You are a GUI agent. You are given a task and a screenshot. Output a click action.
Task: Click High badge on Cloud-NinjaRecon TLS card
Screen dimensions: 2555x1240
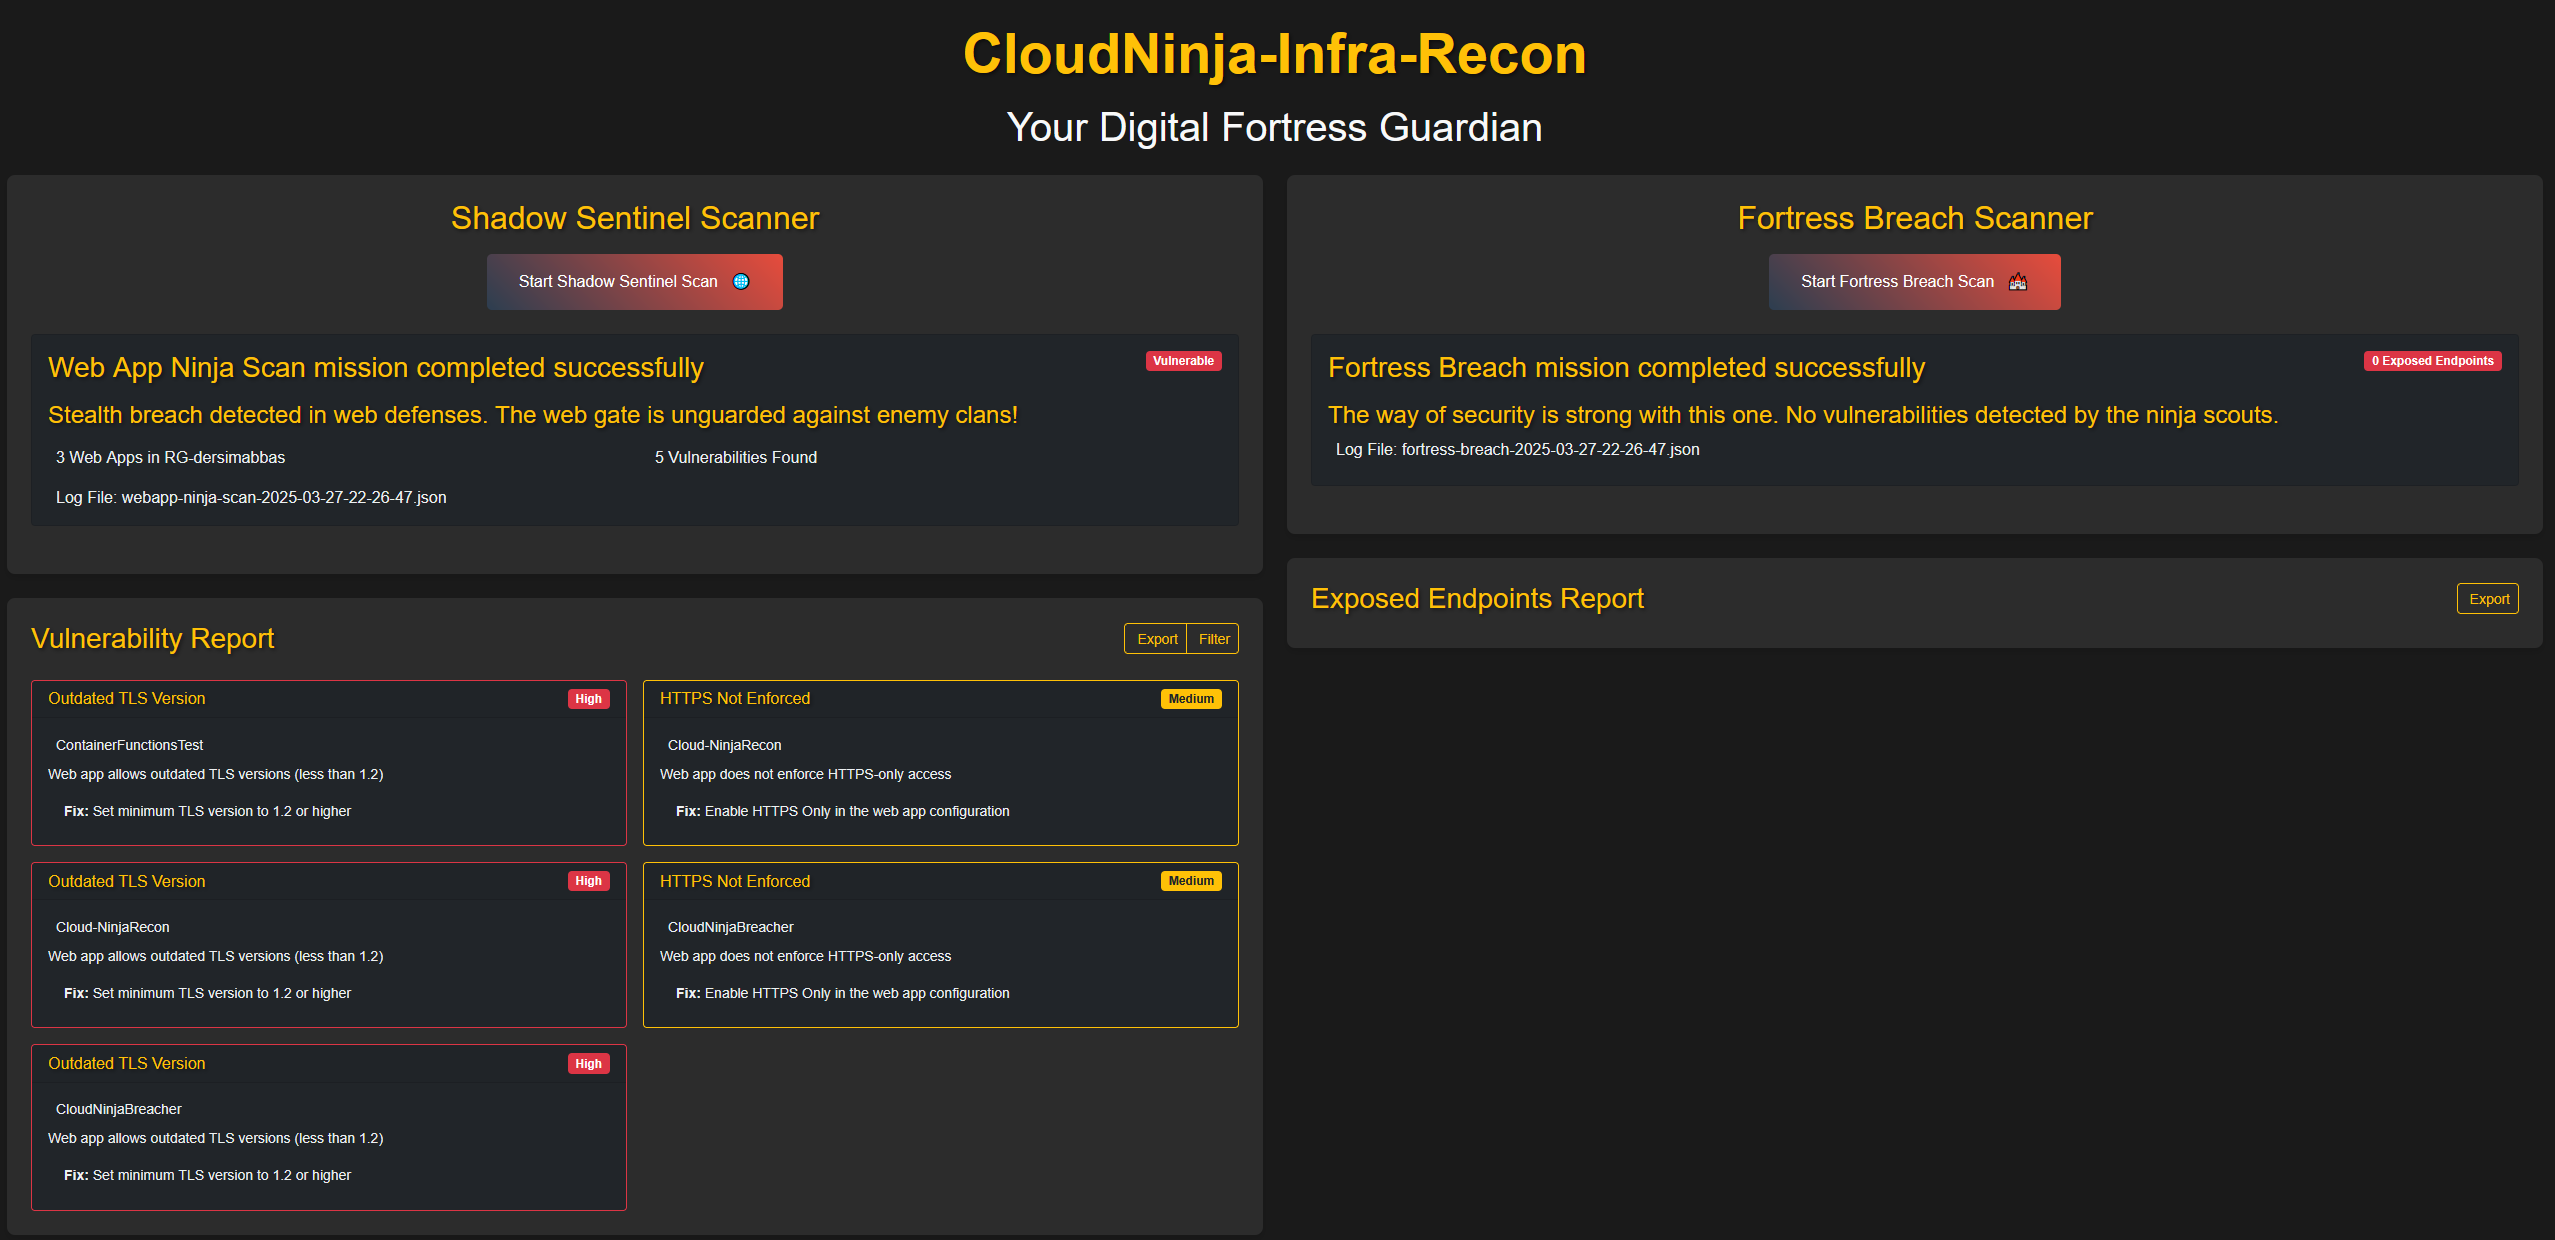point(588,881)
